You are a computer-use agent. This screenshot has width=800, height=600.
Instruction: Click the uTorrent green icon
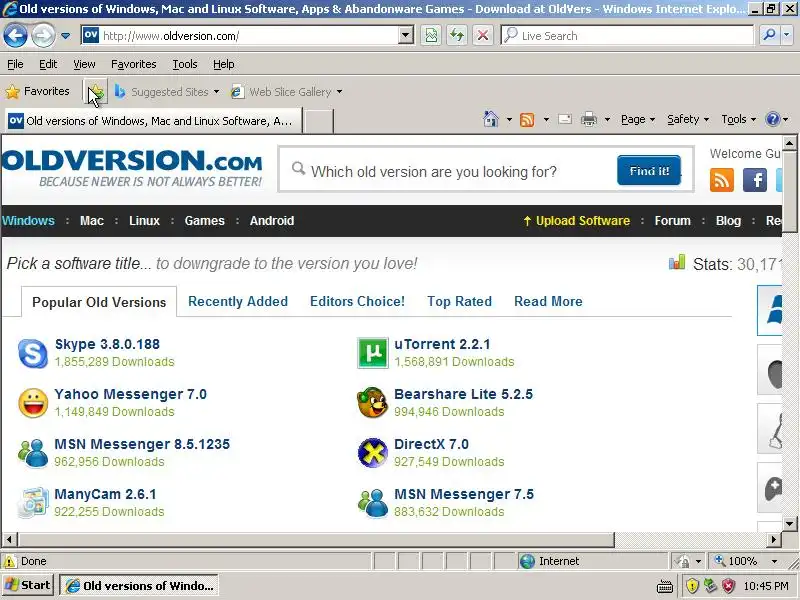[x=372, y=353]
